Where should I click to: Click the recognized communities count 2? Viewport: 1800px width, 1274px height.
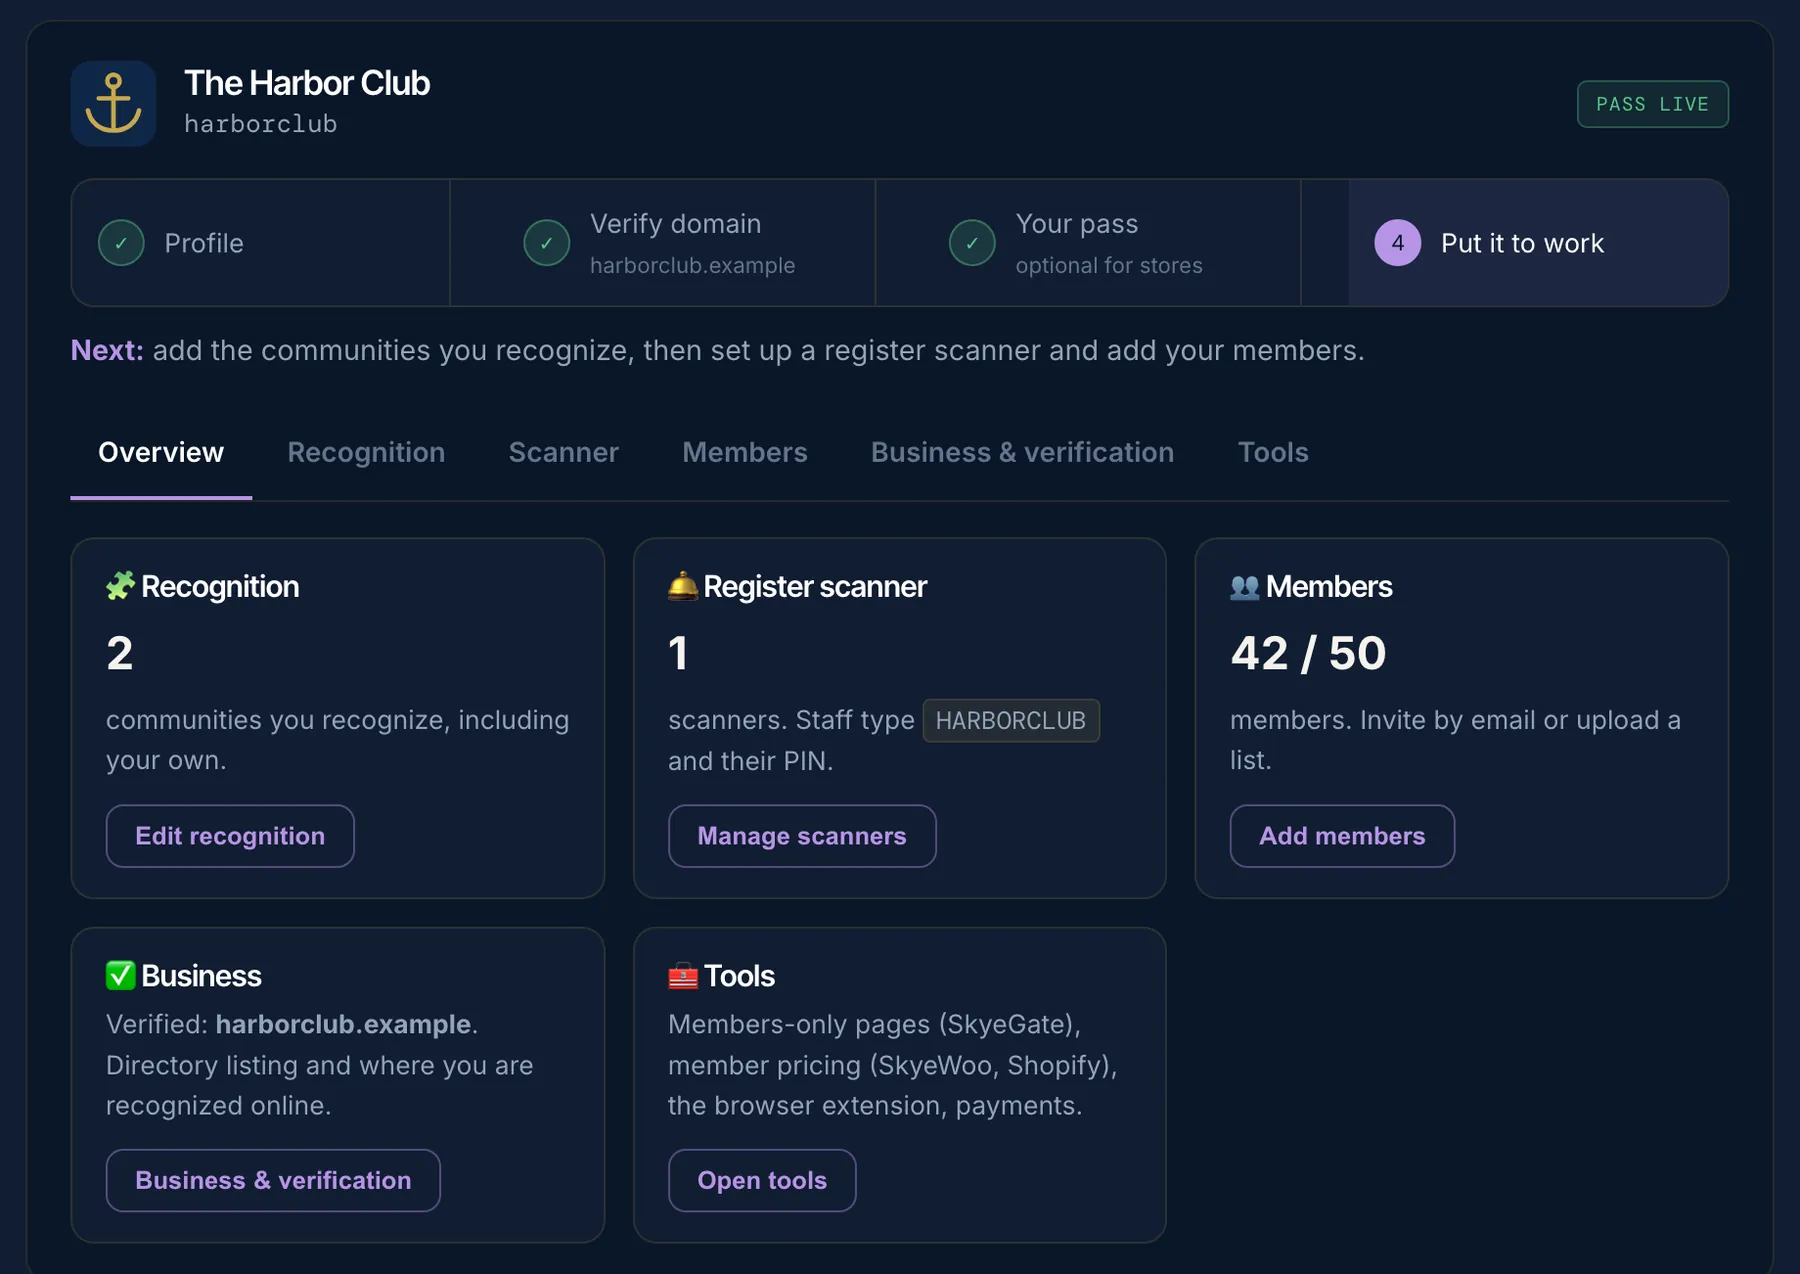(120, 653)
